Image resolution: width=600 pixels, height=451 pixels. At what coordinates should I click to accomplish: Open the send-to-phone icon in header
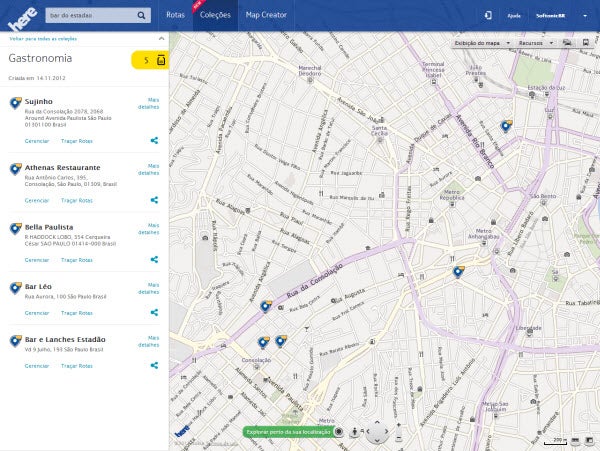pos(488,15)
